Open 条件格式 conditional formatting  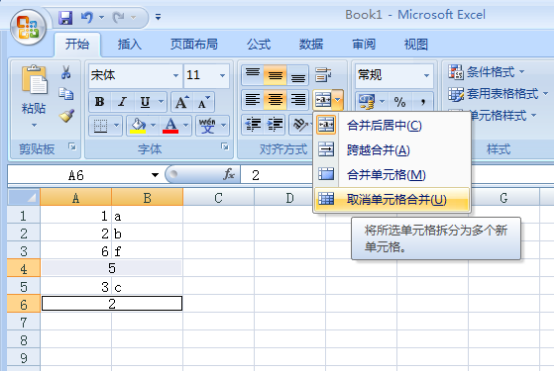click(486, 72)
